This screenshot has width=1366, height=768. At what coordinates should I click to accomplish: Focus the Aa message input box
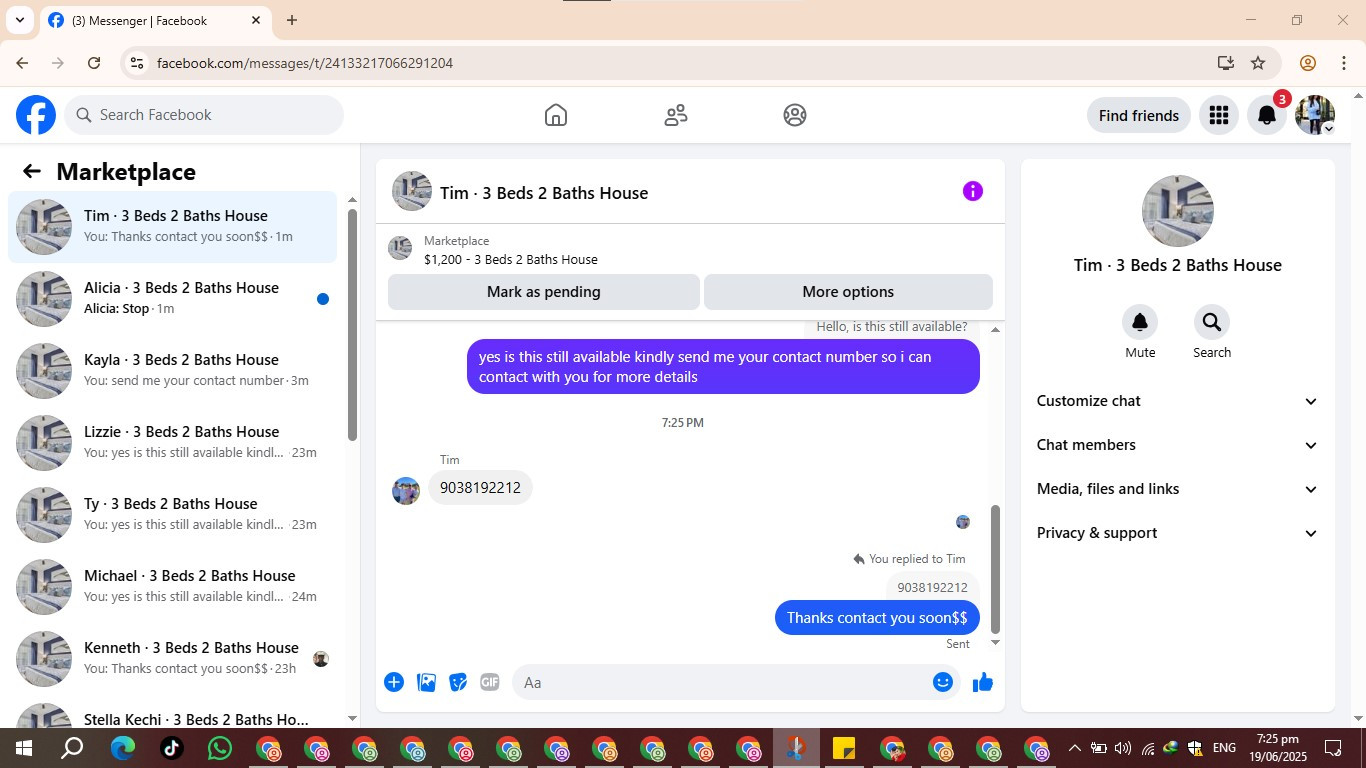pos(736,682)
